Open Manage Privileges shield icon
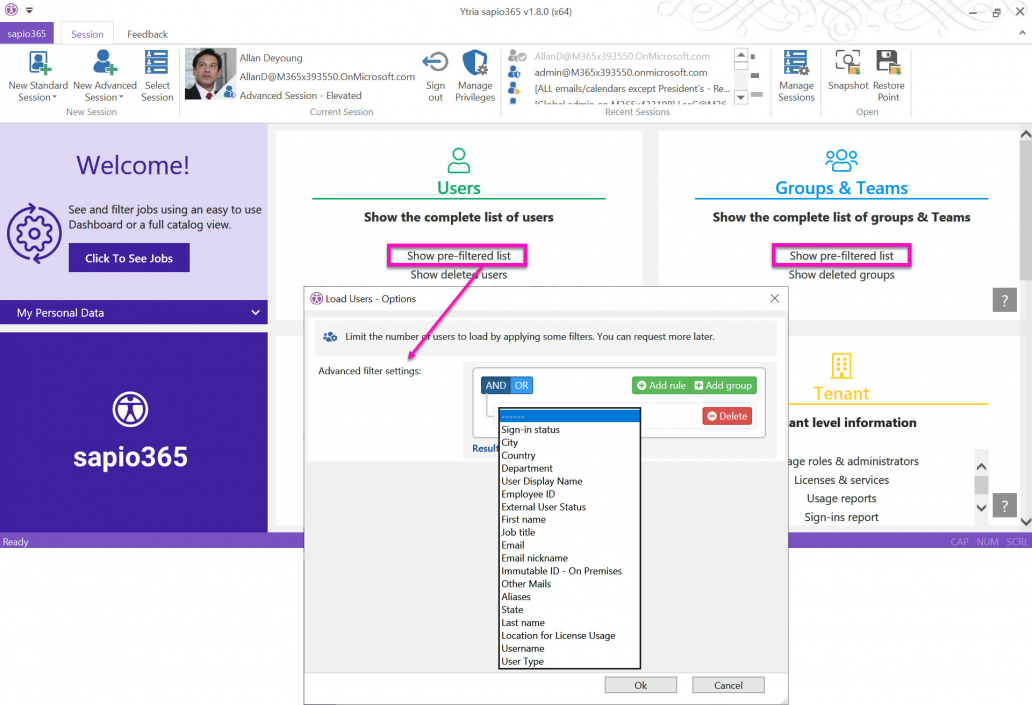 tap(475, 63)
